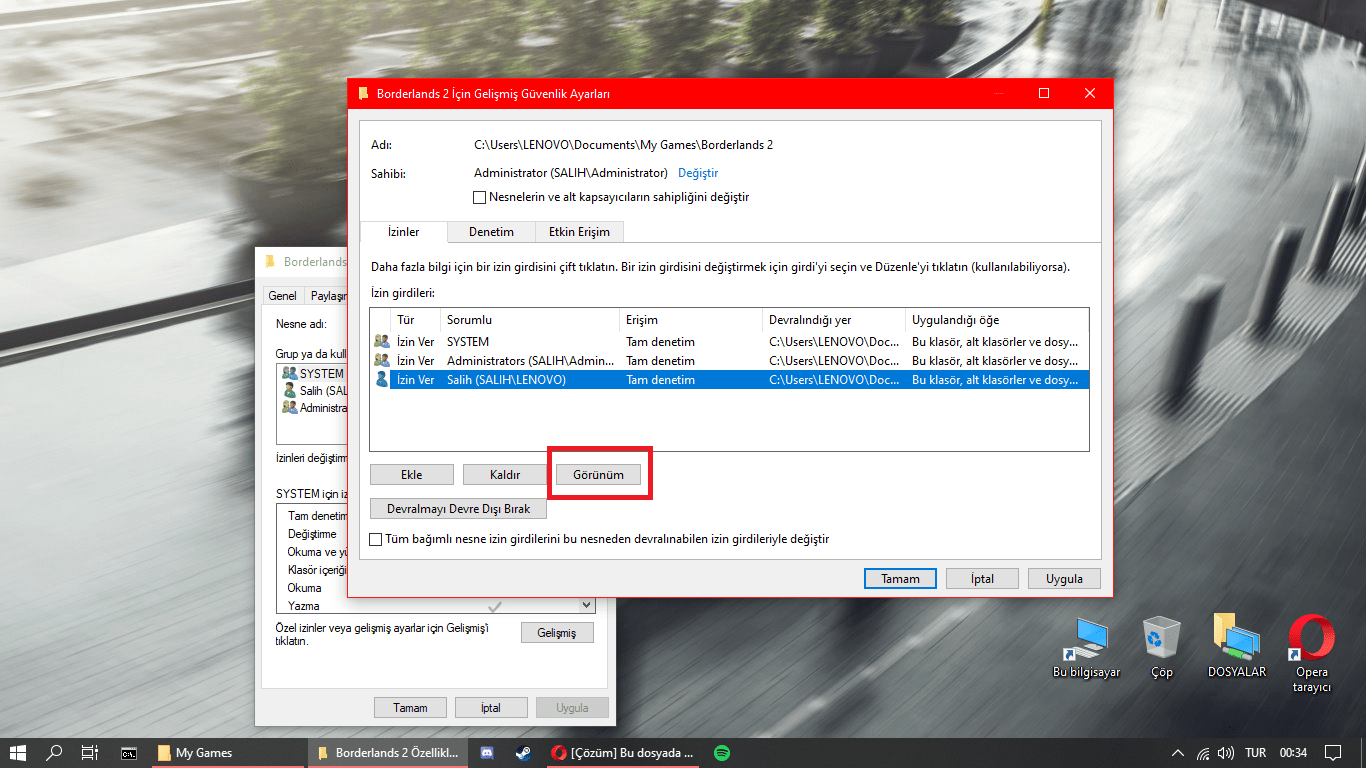
Task: Select the Administrators (SALIH\Admin...) permission entry
Action: [x=729, y=361]
